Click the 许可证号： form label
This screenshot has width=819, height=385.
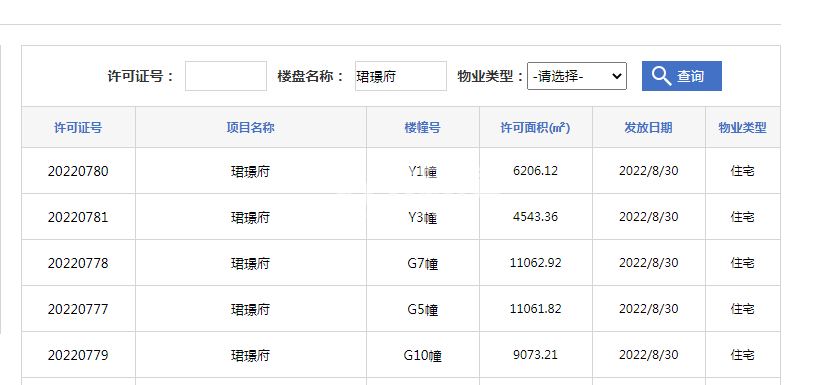pos(141,76)
